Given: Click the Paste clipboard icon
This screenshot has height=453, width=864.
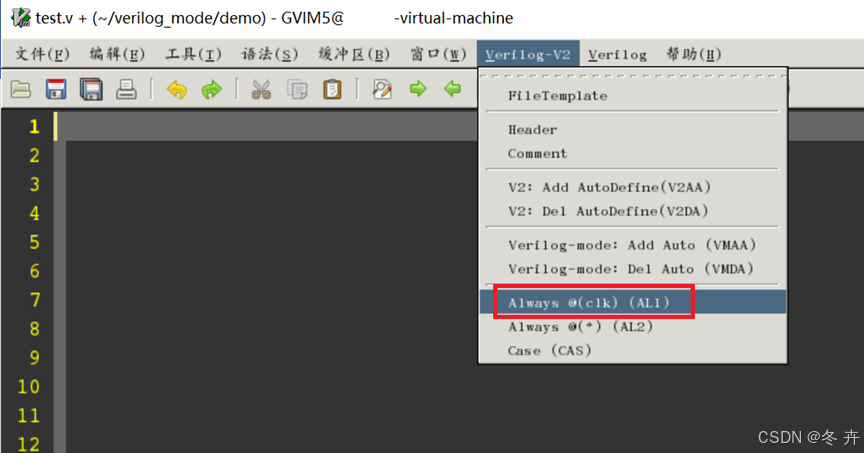Looking at the screenshot, I should point(332,89).
